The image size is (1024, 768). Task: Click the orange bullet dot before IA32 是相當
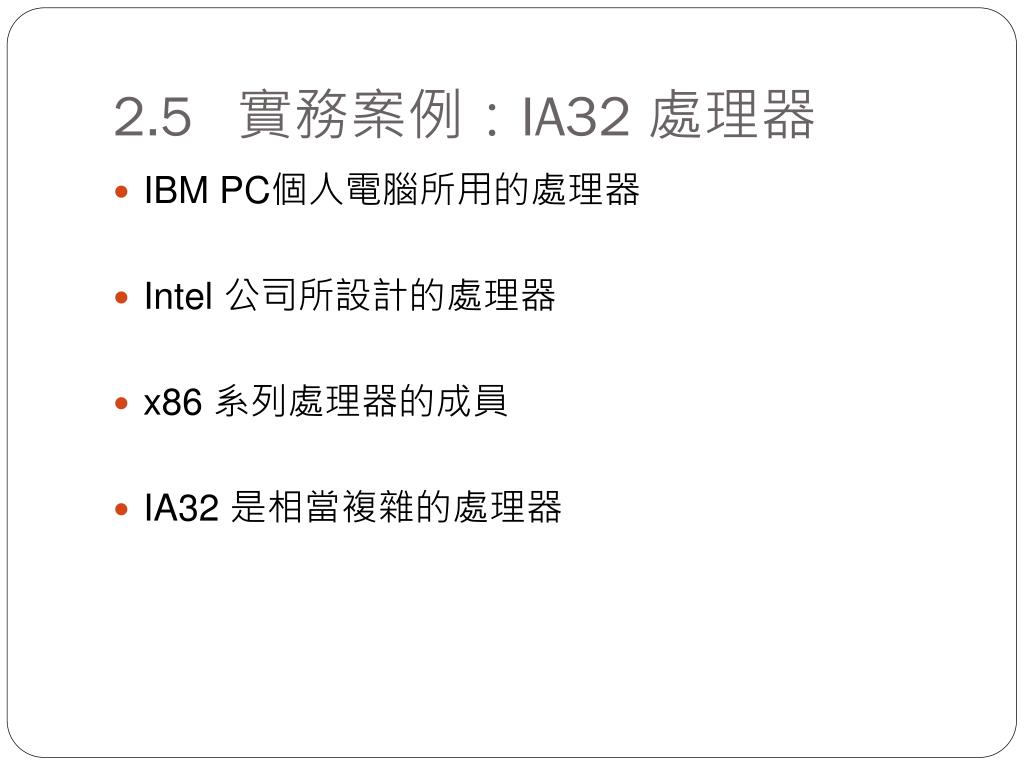point(121,509)
